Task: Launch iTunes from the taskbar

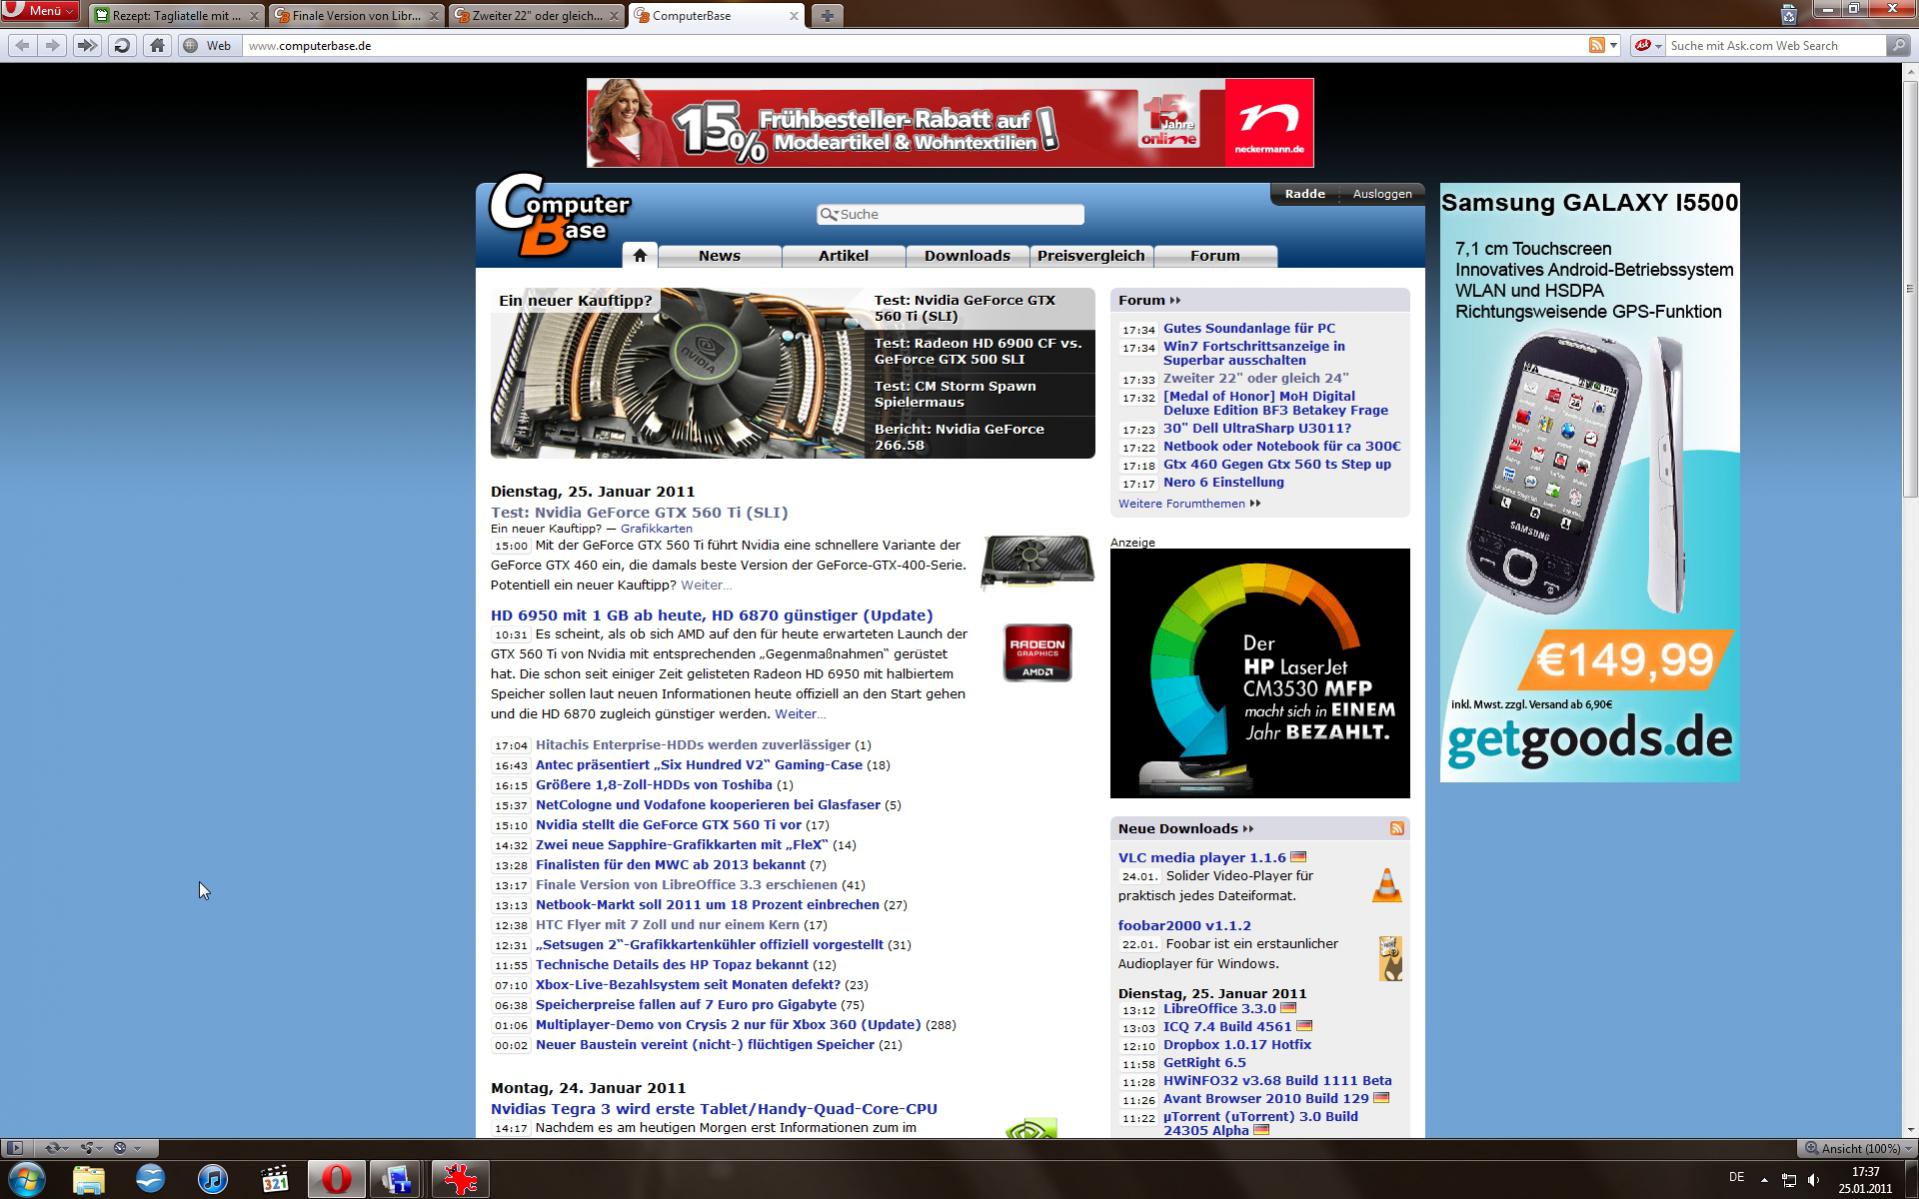Action: pyautogui.click(x=213, y=1180)
